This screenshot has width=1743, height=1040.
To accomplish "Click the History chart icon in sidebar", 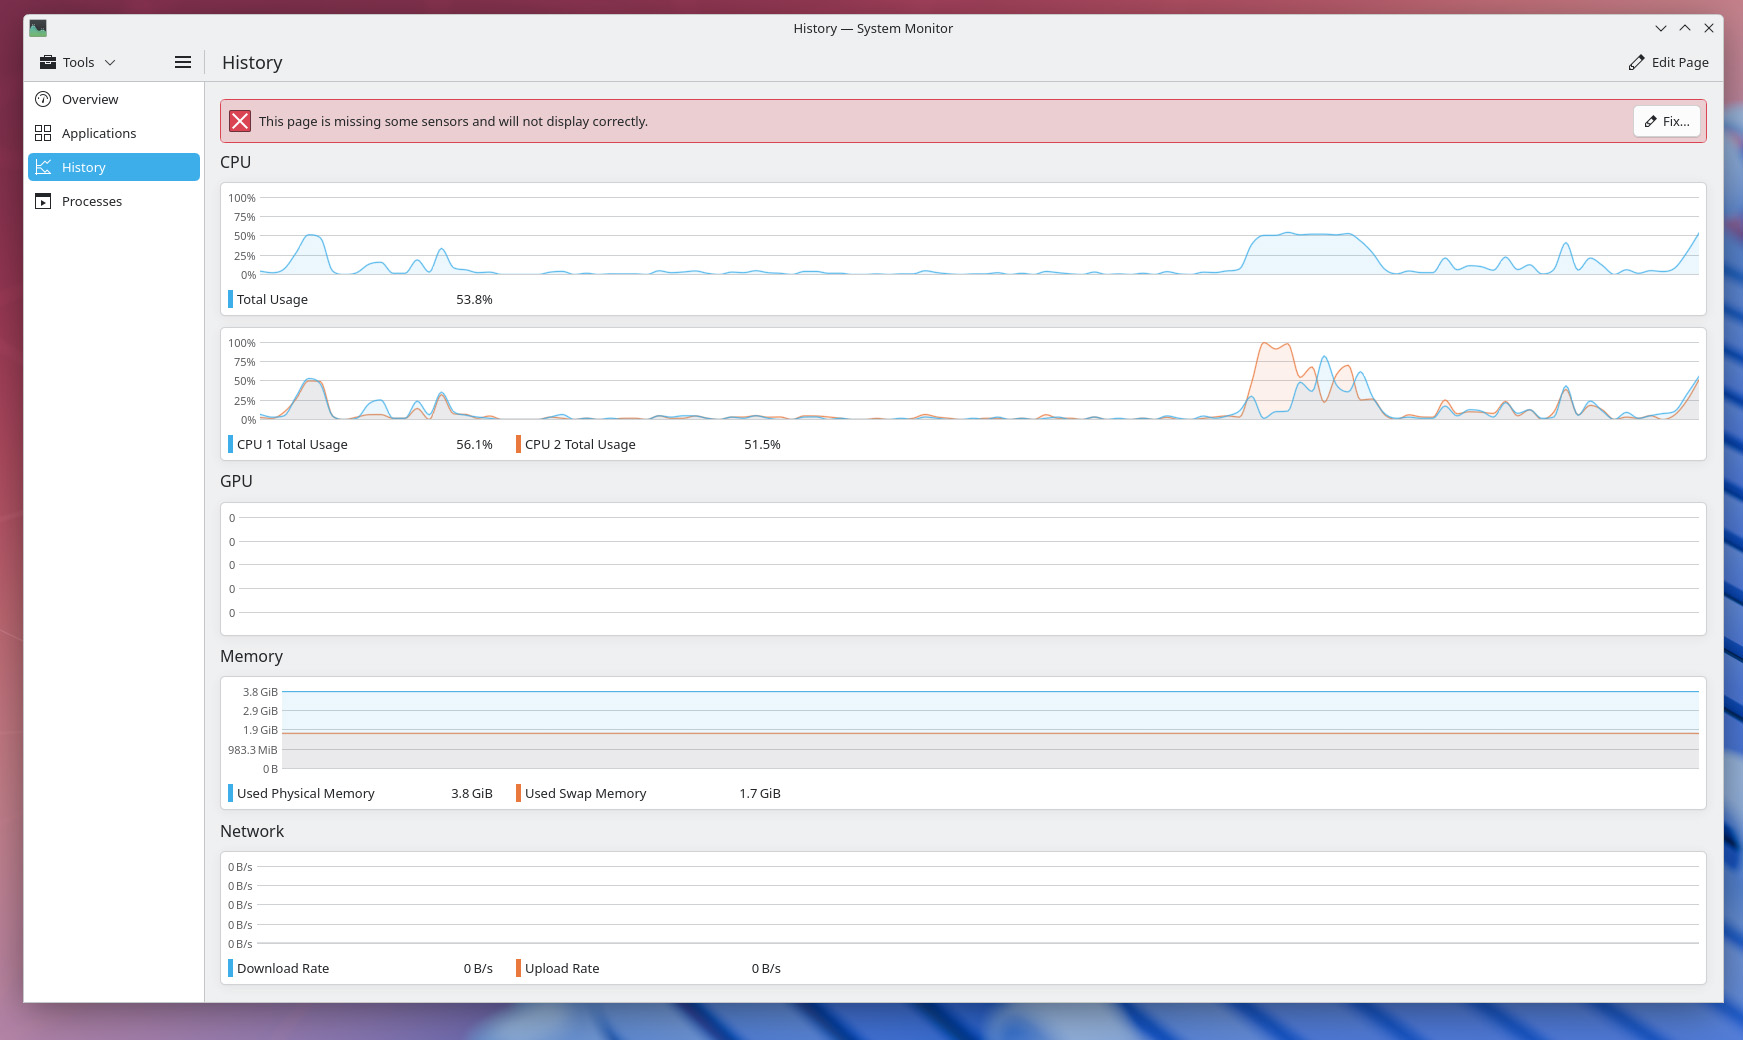I will (43, 167).
